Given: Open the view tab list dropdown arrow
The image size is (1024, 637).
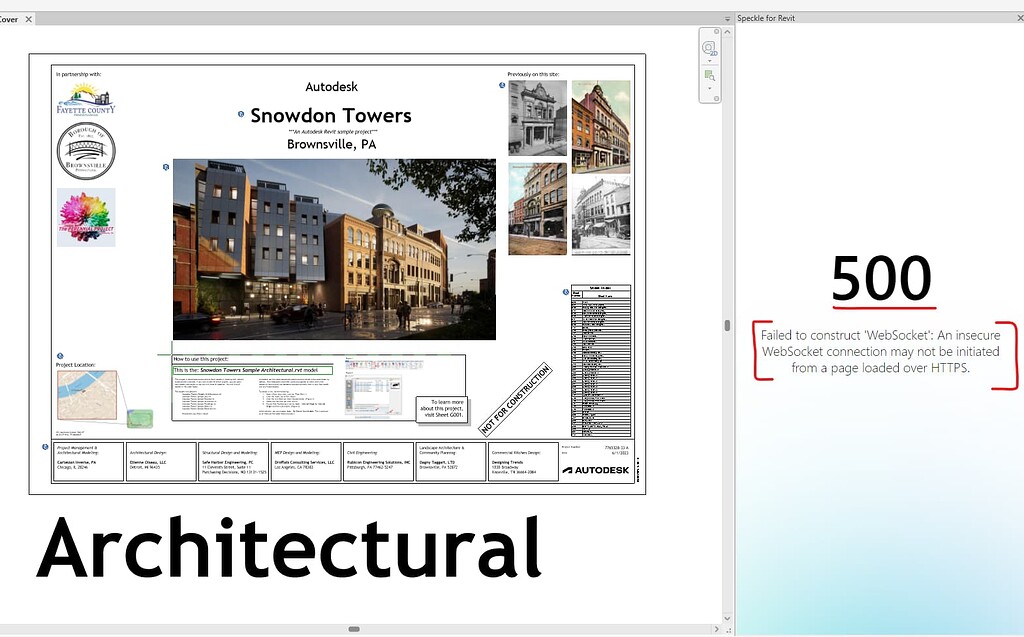Looking at the screenshot, I should (x=725, y=19).
